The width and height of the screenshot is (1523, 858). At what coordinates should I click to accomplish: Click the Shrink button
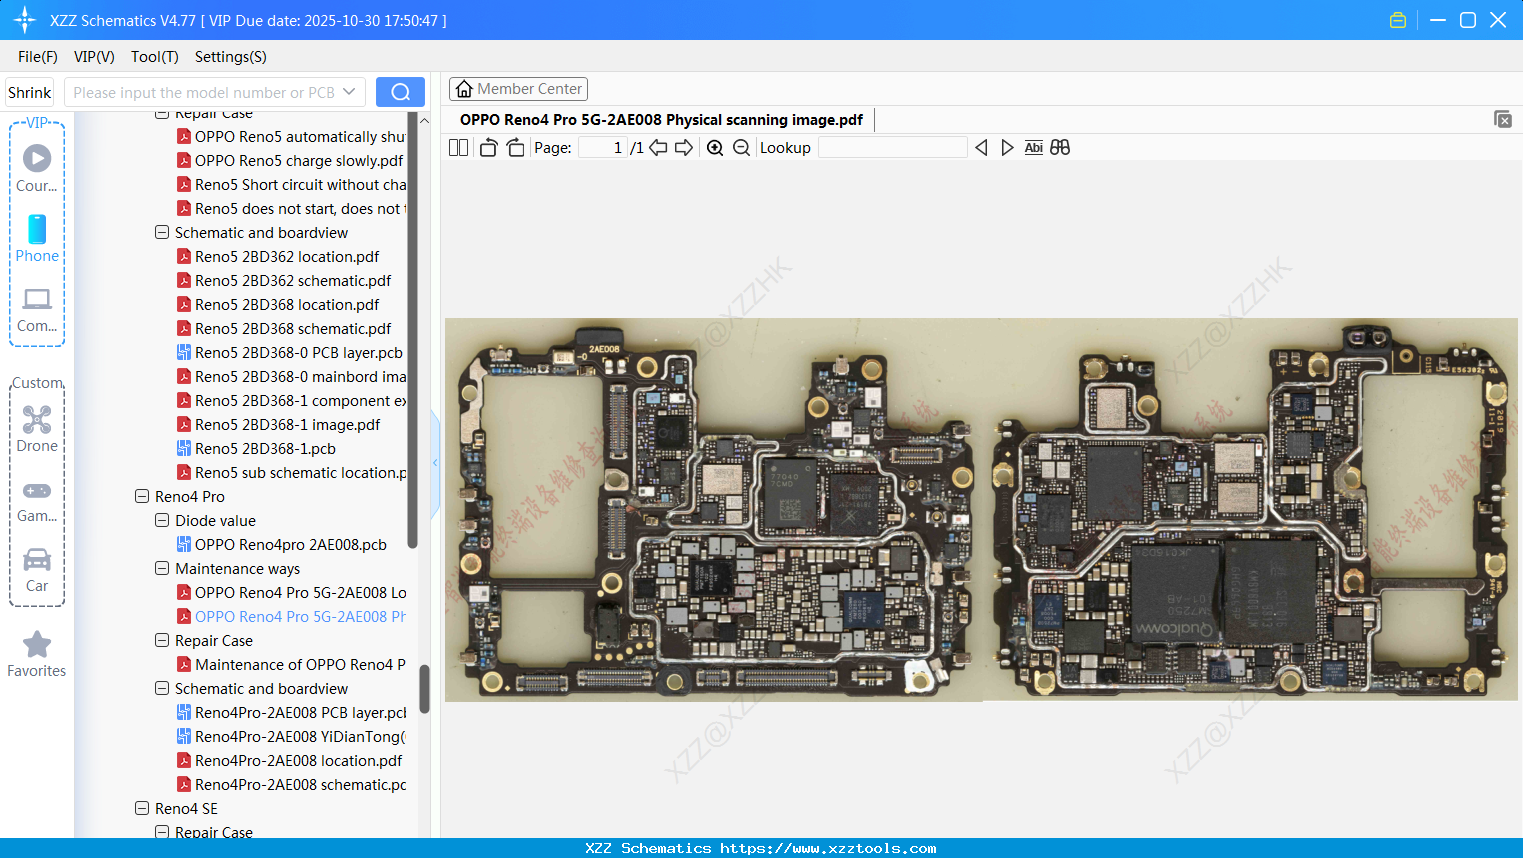coord(30,92)
